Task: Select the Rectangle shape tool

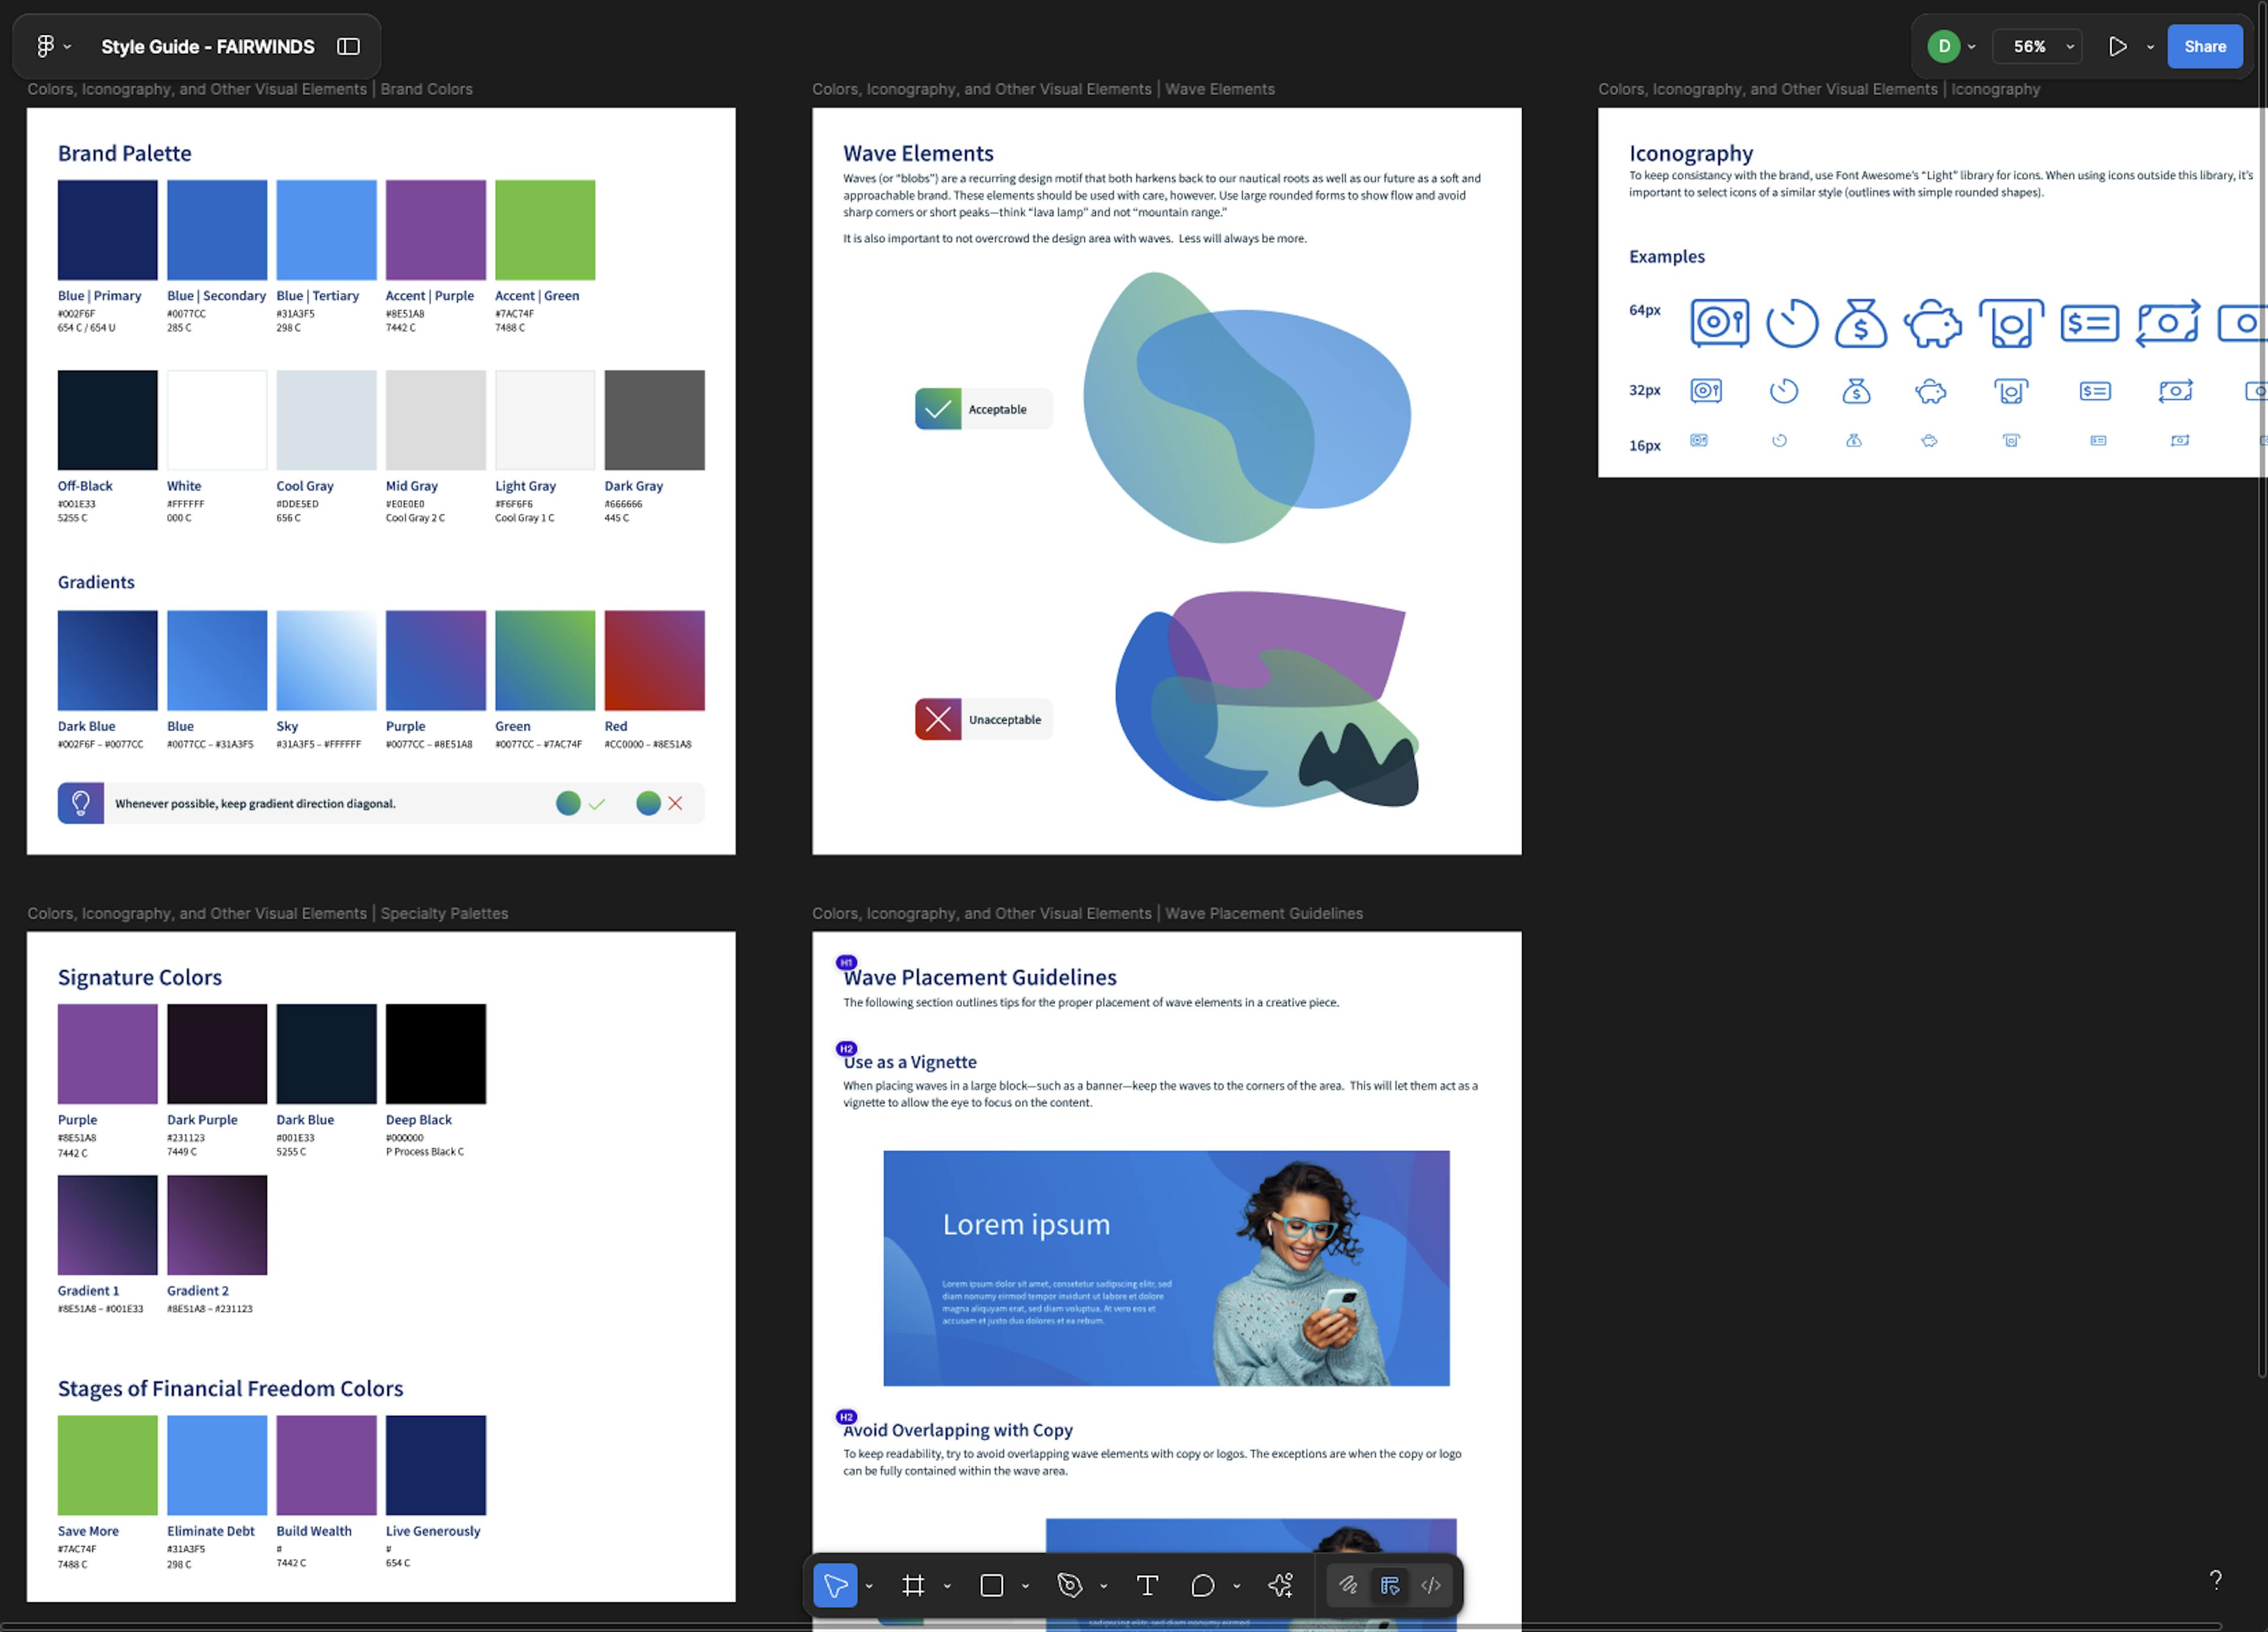Action: [x=991, y=1585]
